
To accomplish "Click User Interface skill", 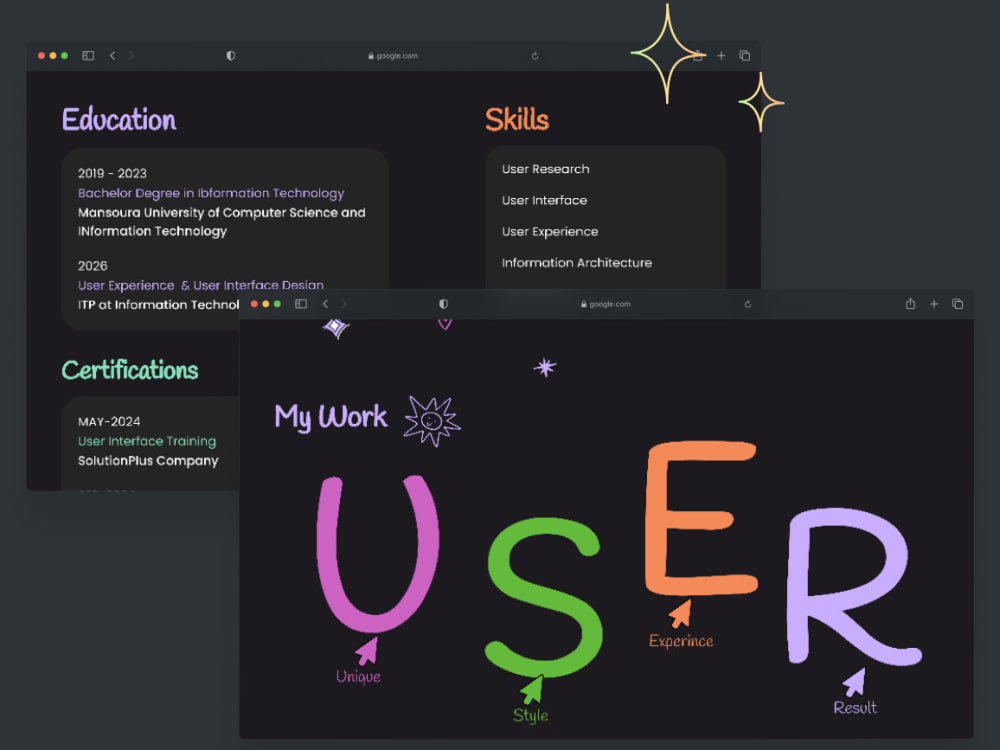I will tap(545, 200).
